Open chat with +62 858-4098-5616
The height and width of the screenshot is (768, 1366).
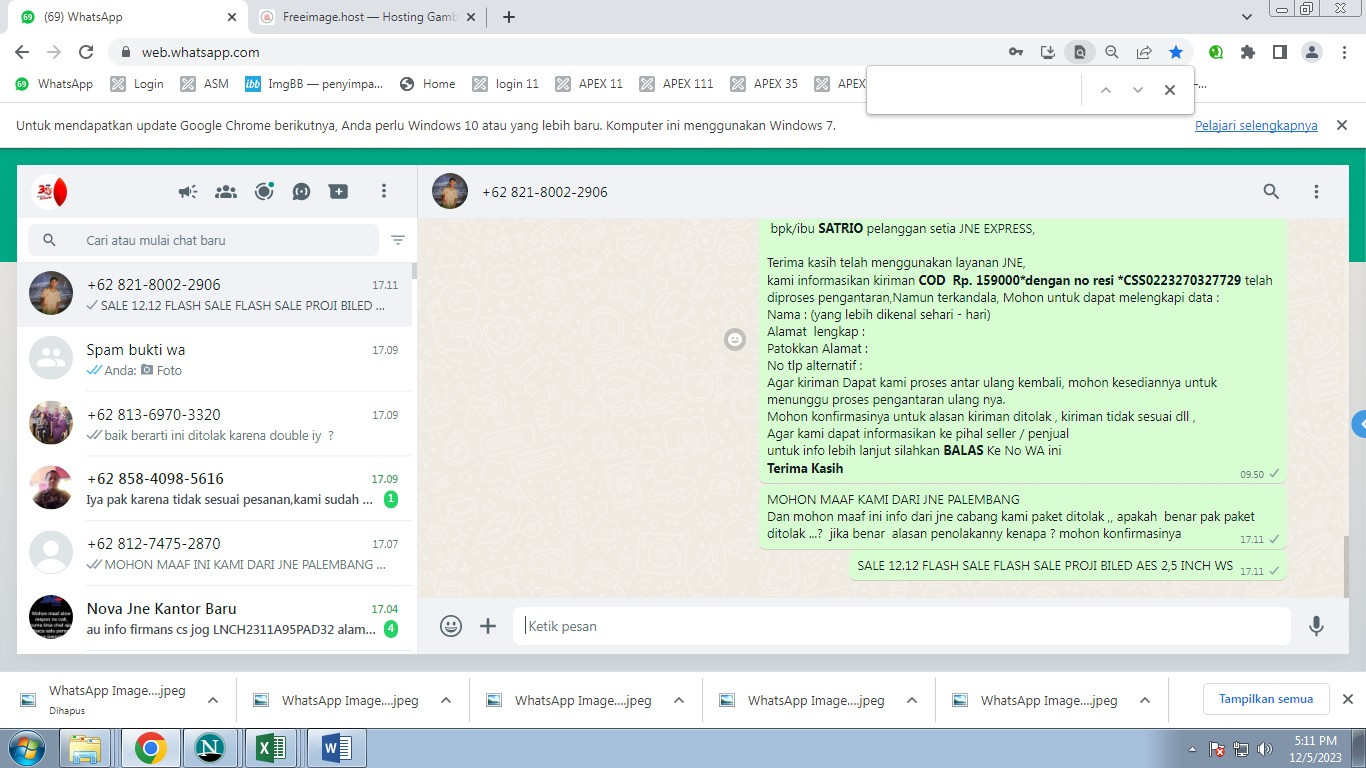215,488
